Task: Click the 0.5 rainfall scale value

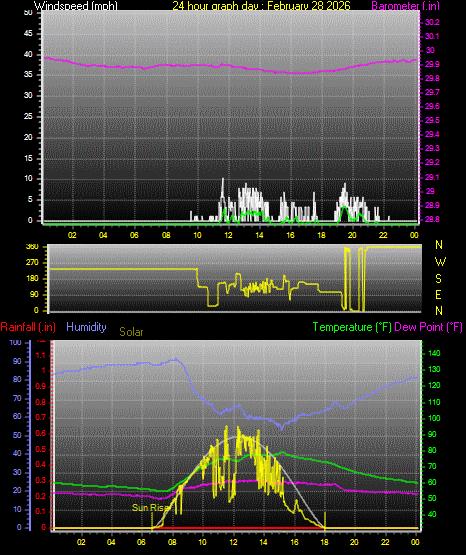Action: (x=41, y=449)
